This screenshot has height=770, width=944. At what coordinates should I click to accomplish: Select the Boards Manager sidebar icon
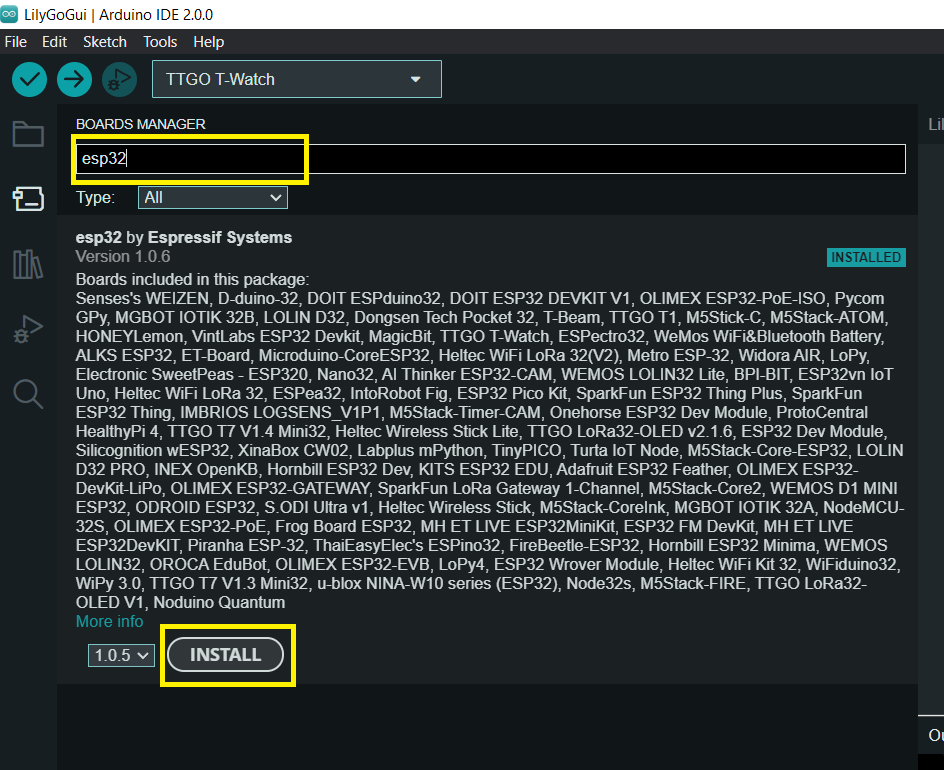tap(28, 198)
